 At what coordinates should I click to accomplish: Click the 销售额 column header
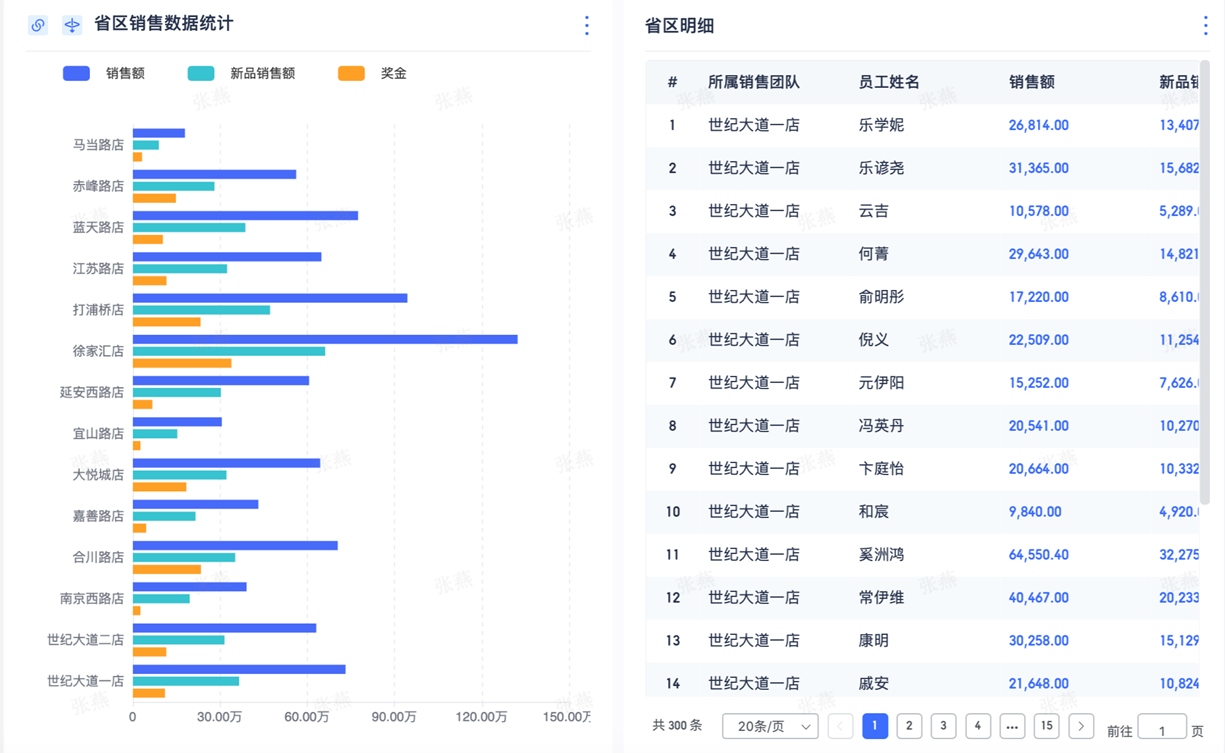(1032, 82)
